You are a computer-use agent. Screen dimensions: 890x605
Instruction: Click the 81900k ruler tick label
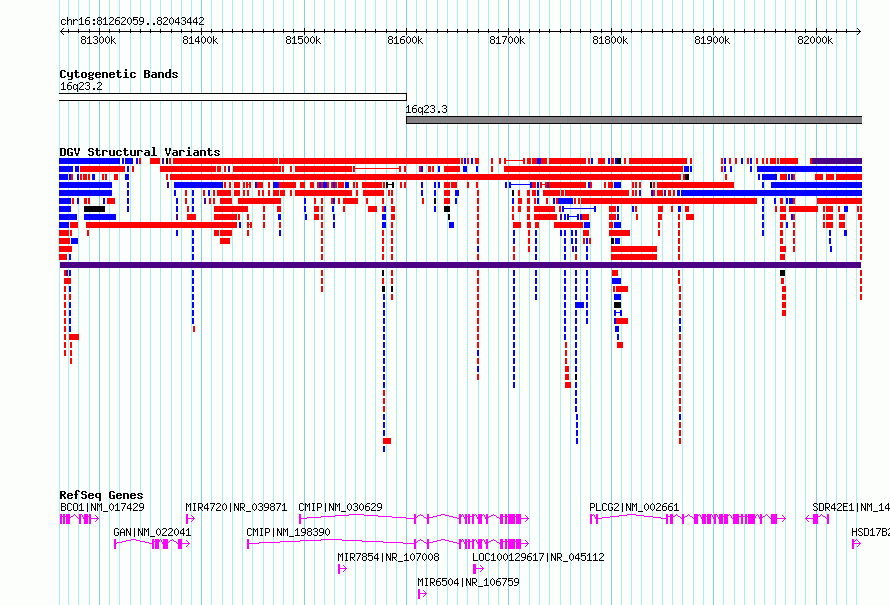coord(712,40)
